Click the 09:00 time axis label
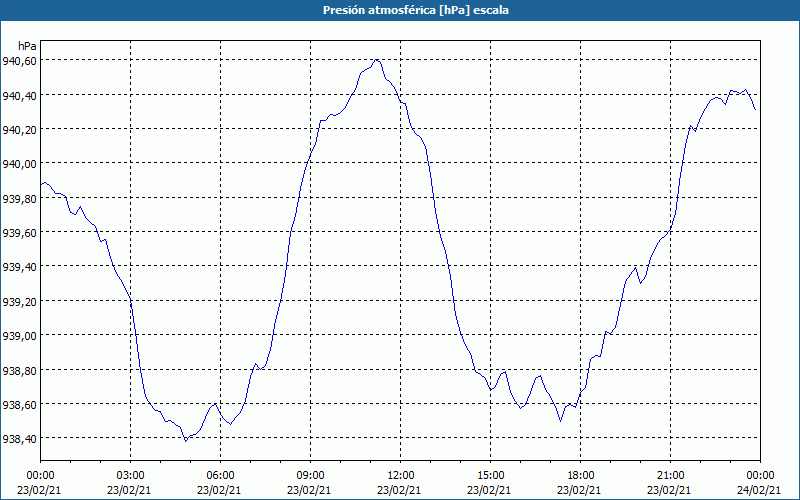 tap(310, 476)
